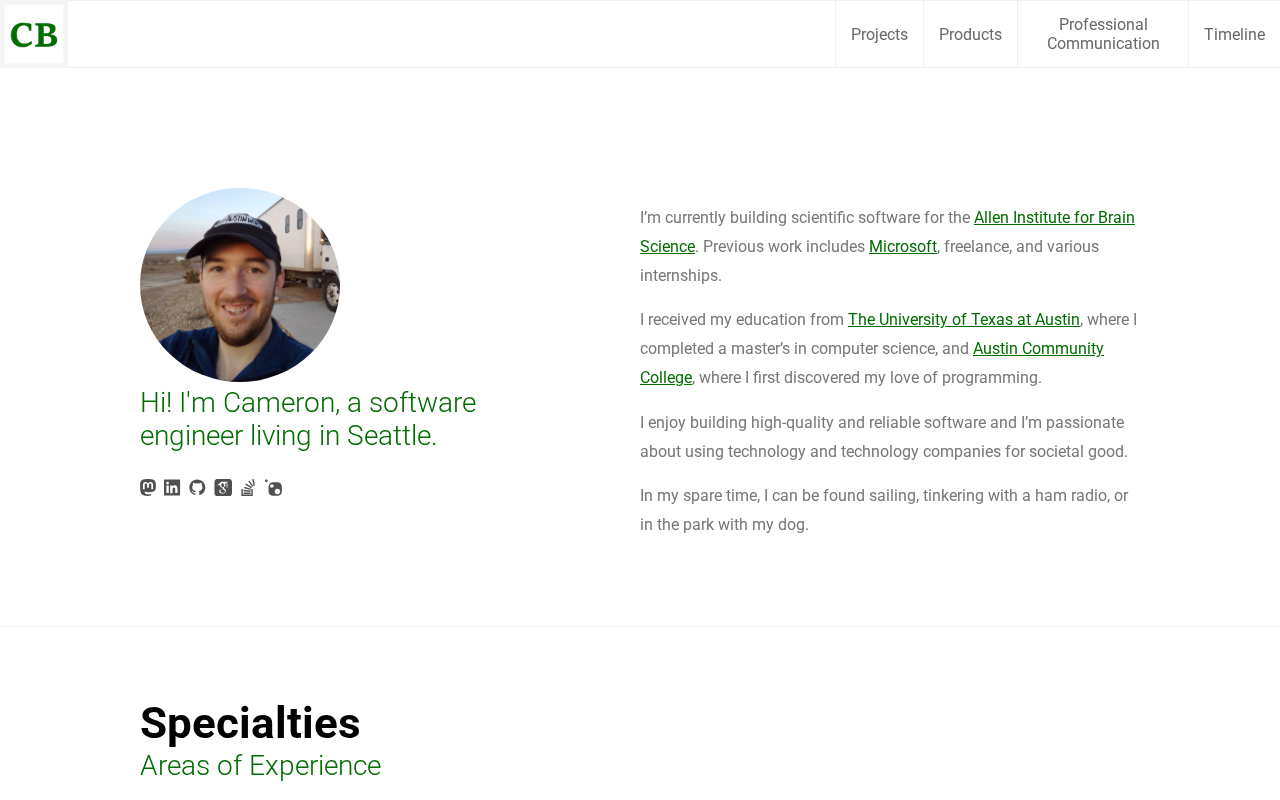The width and height of the screenshot is (1280, 800).
Task: Open the Projects nav item
Action: (x=879, y=34)
